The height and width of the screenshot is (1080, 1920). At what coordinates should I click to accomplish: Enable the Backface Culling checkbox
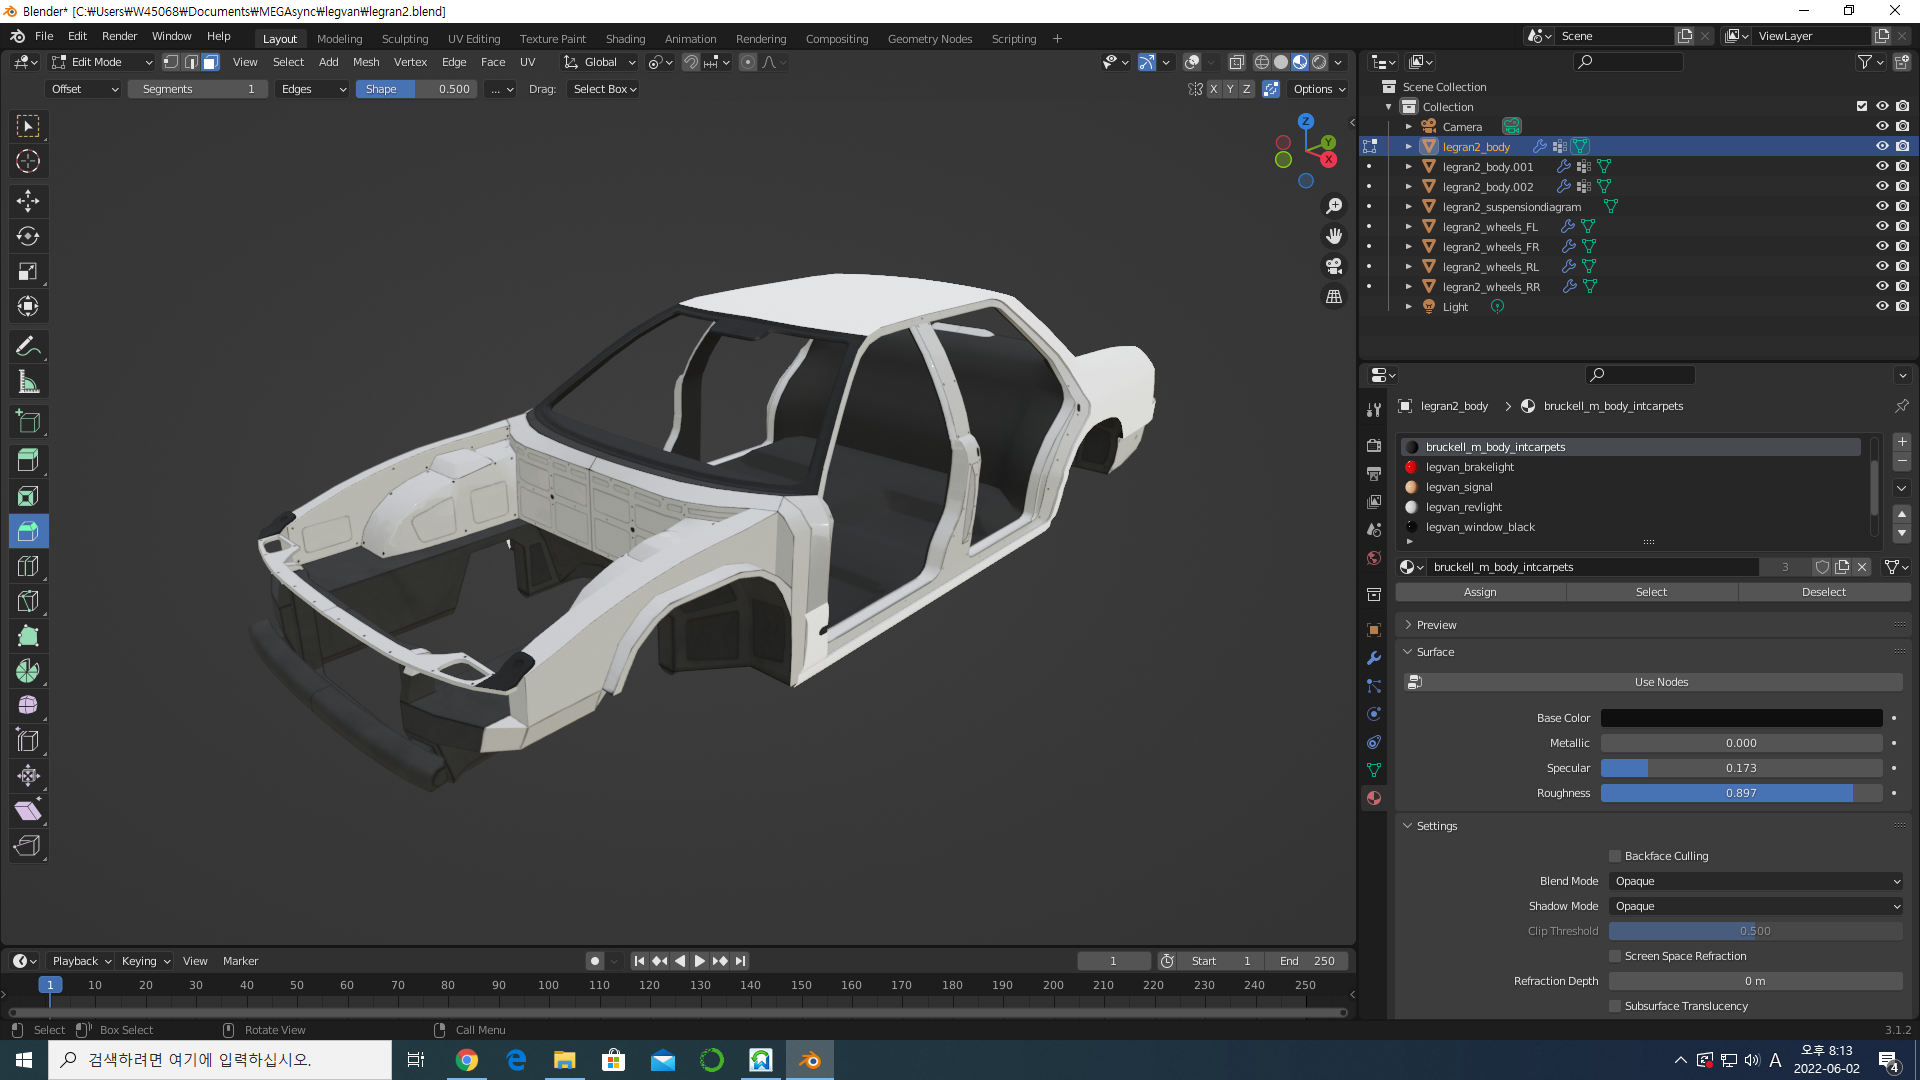1615,856
